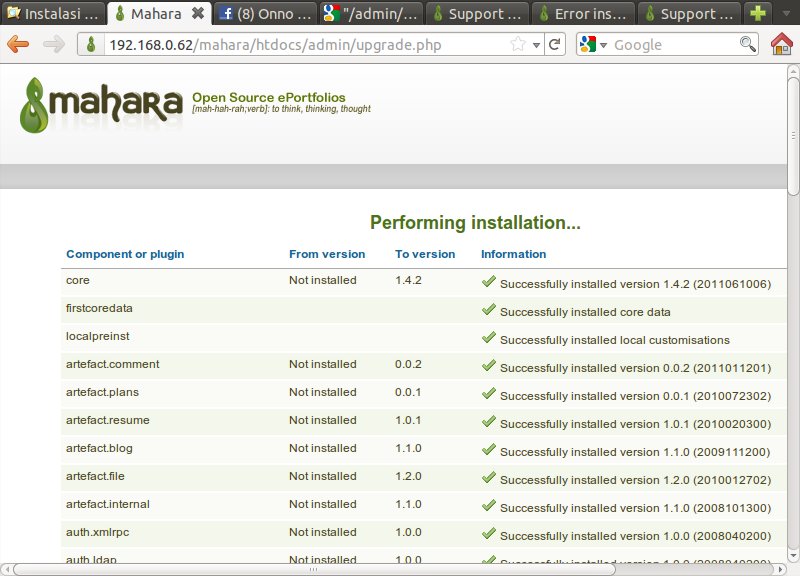Click the vertical scrollbar thumb
Screen dimensions: 800x576
[793, 135]
